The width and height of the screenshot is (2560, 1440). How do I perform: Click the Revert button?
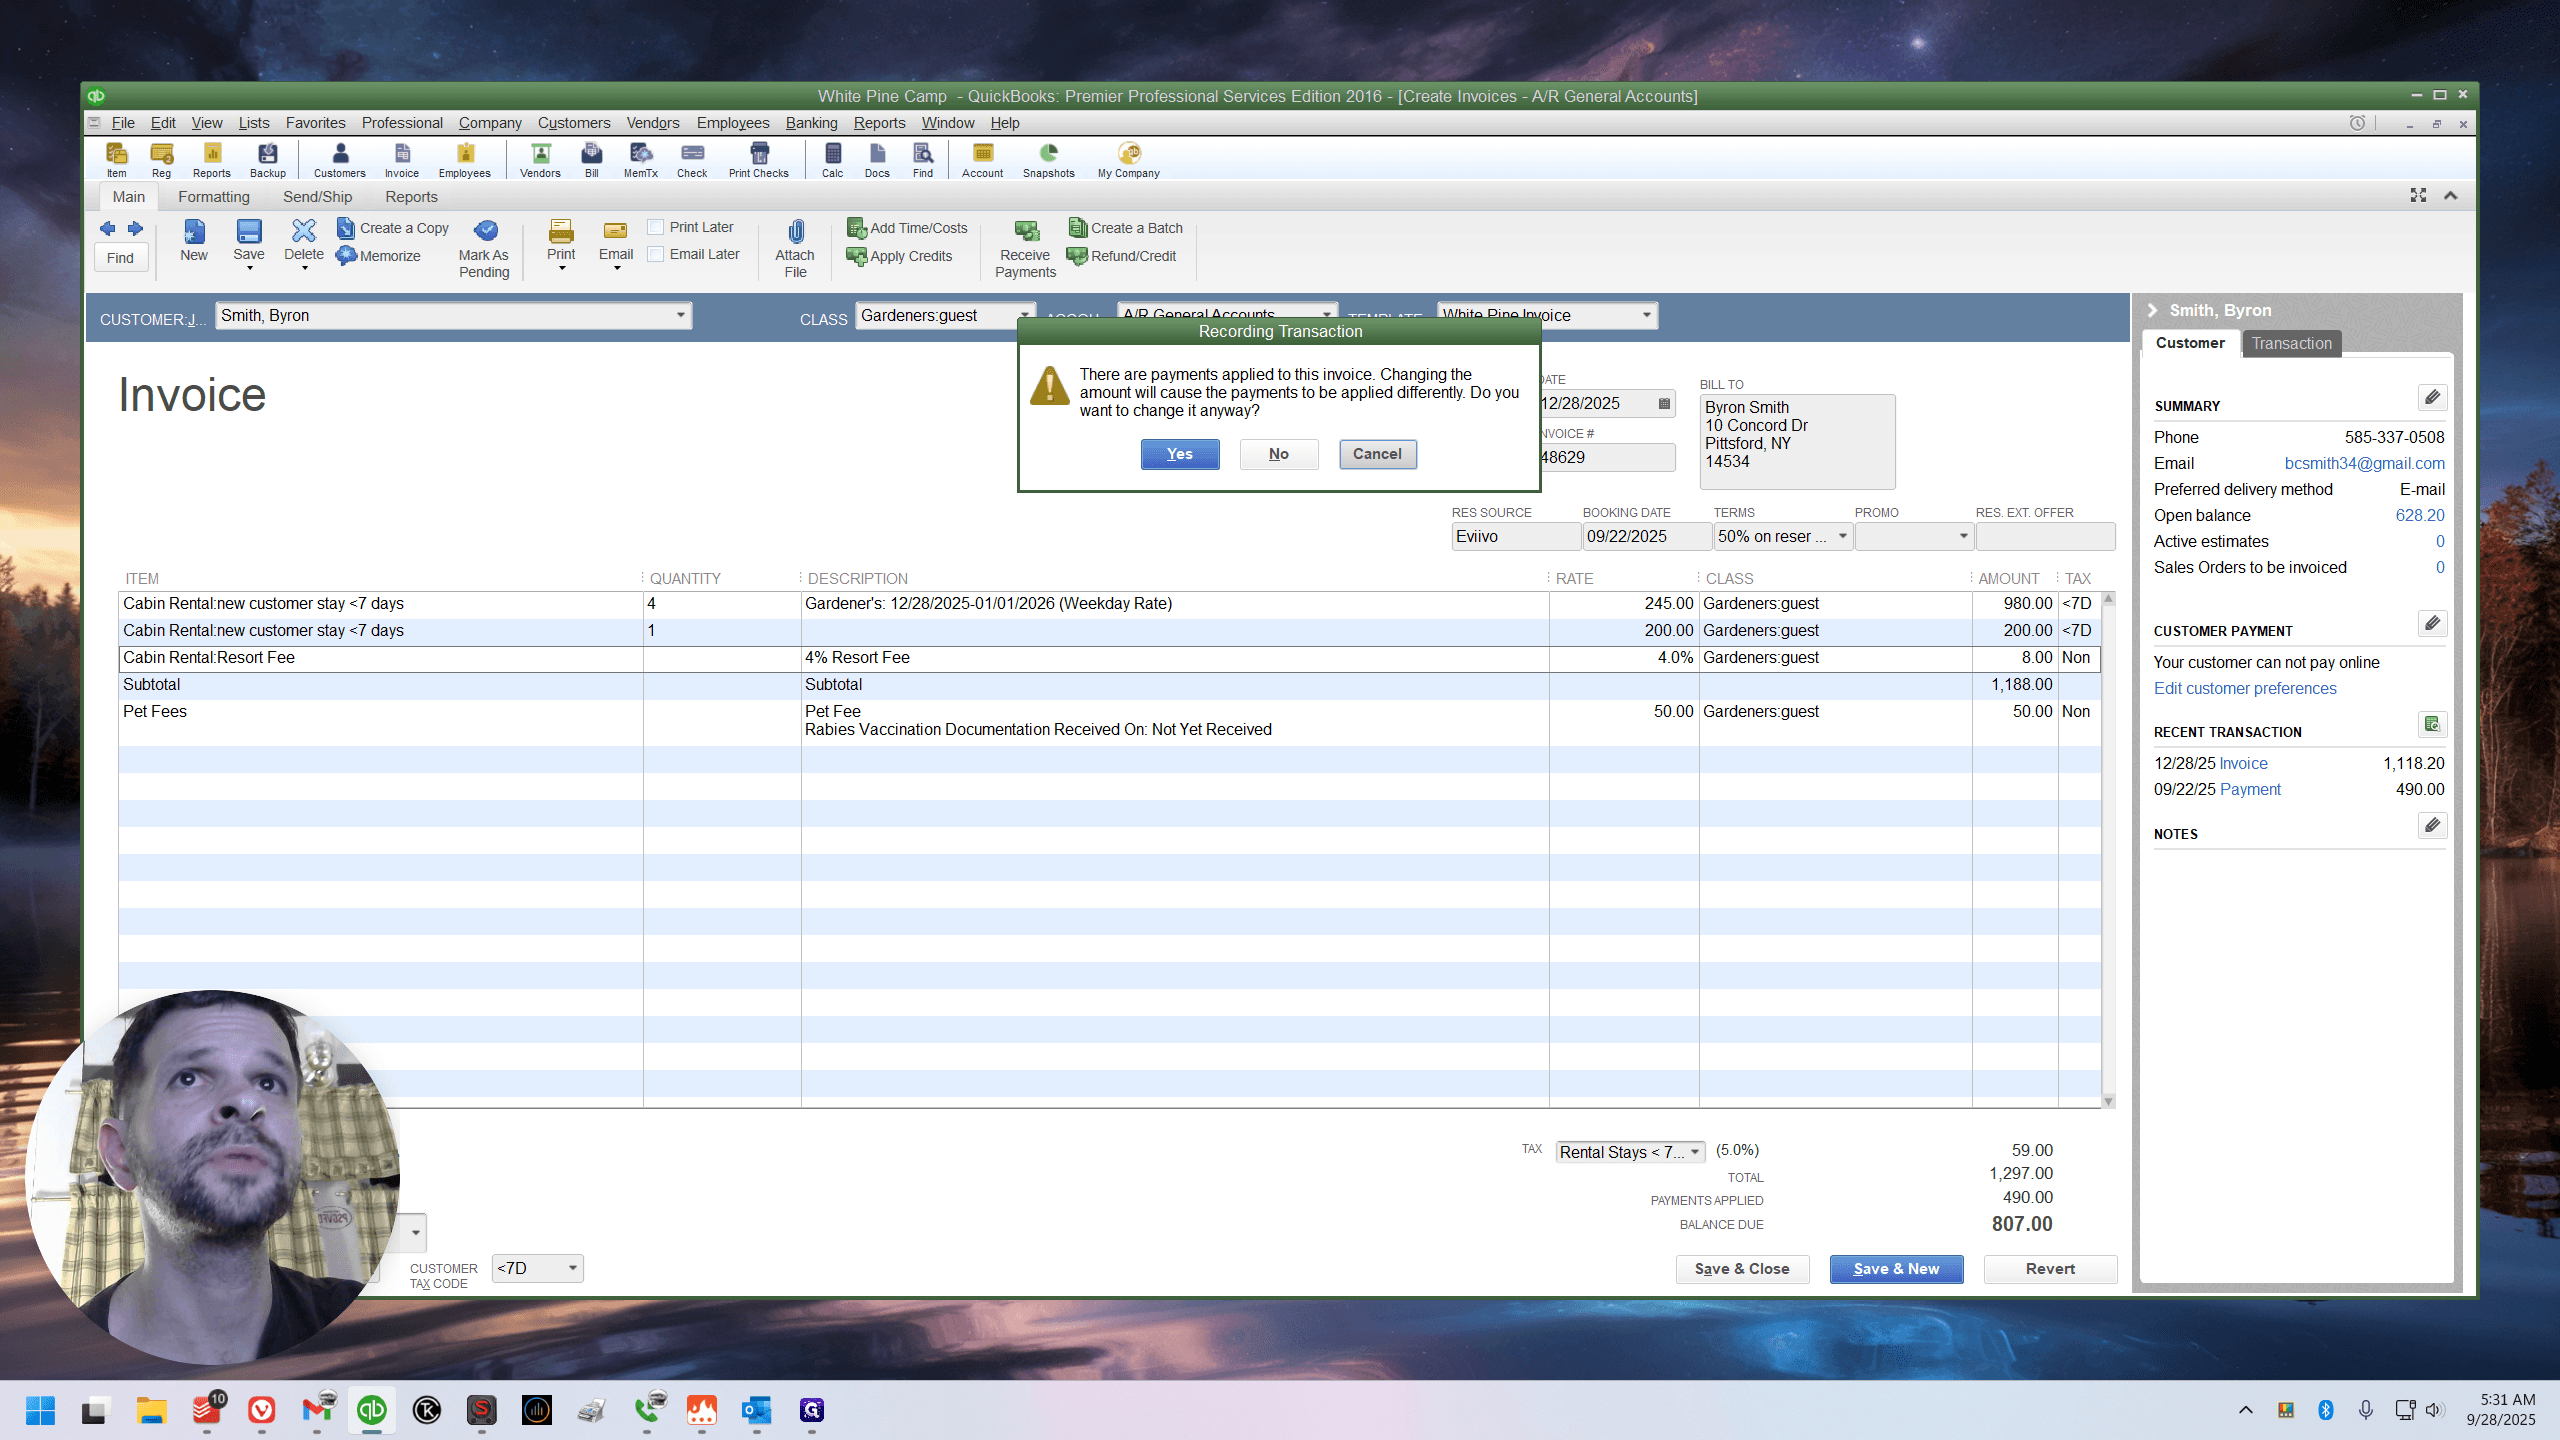click(x=2050, y=1268)
